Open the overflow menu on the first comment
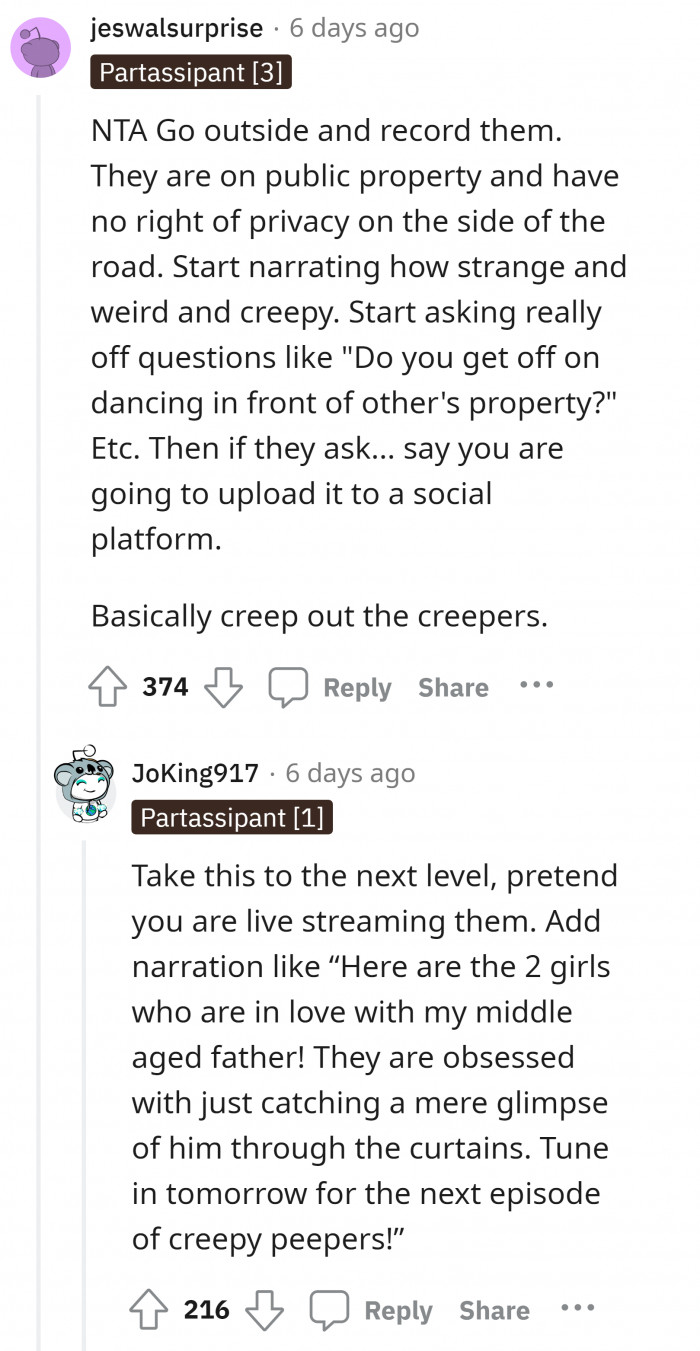The width and height of the screenshot is (700, 1351). pyautogui.click(x=537, y=686)
